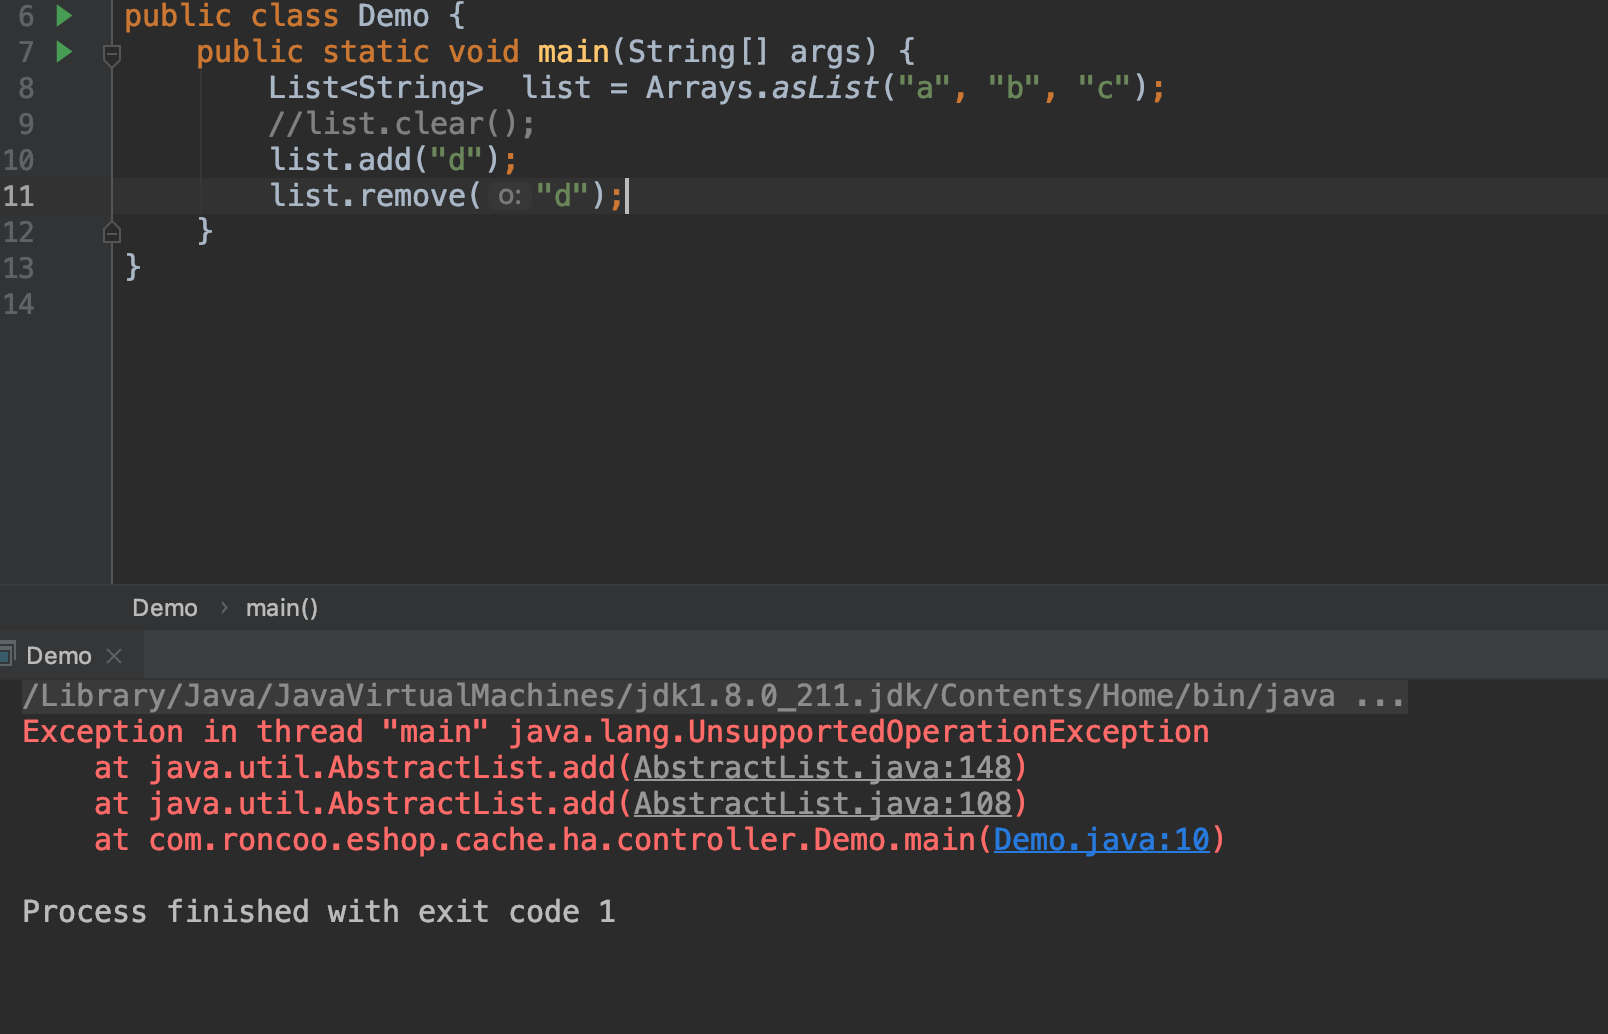Image resolution: width=1608 pixels, height=1034 pixels.
Task: Click Demo in the breadcrumb bar
Action: 165,608
